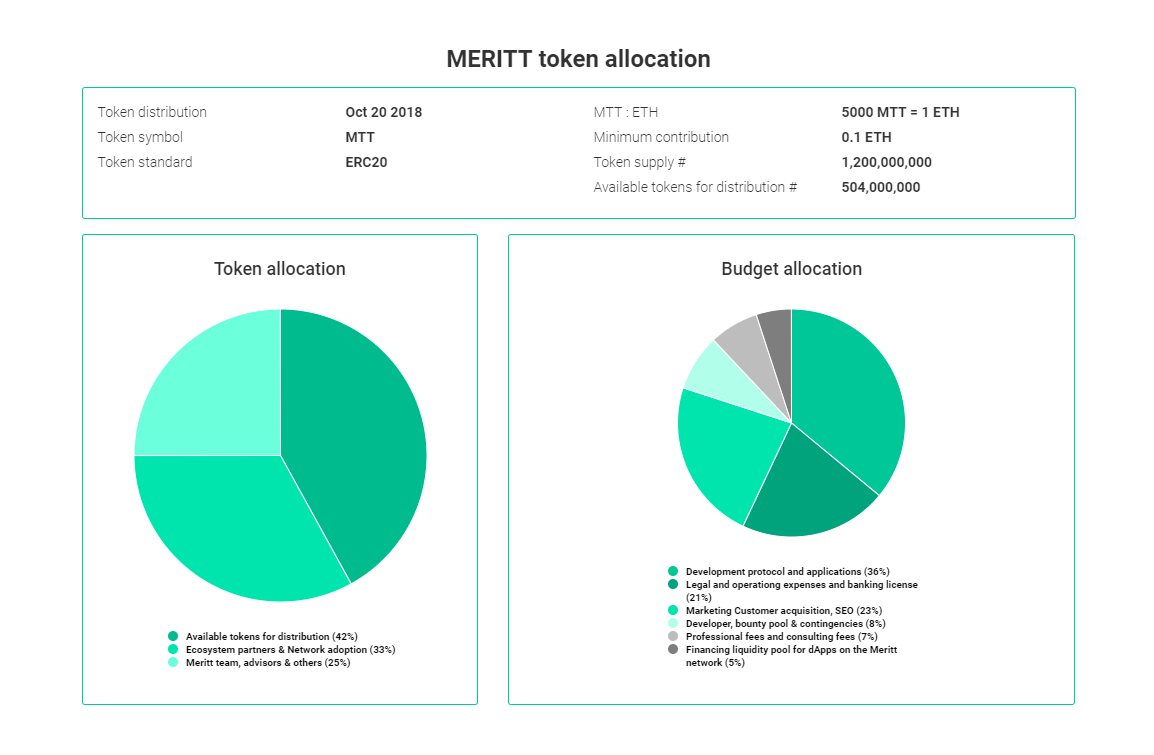Select the 25% light mint token pie slice
1154x755 pixels.
(x=213, y=390)
